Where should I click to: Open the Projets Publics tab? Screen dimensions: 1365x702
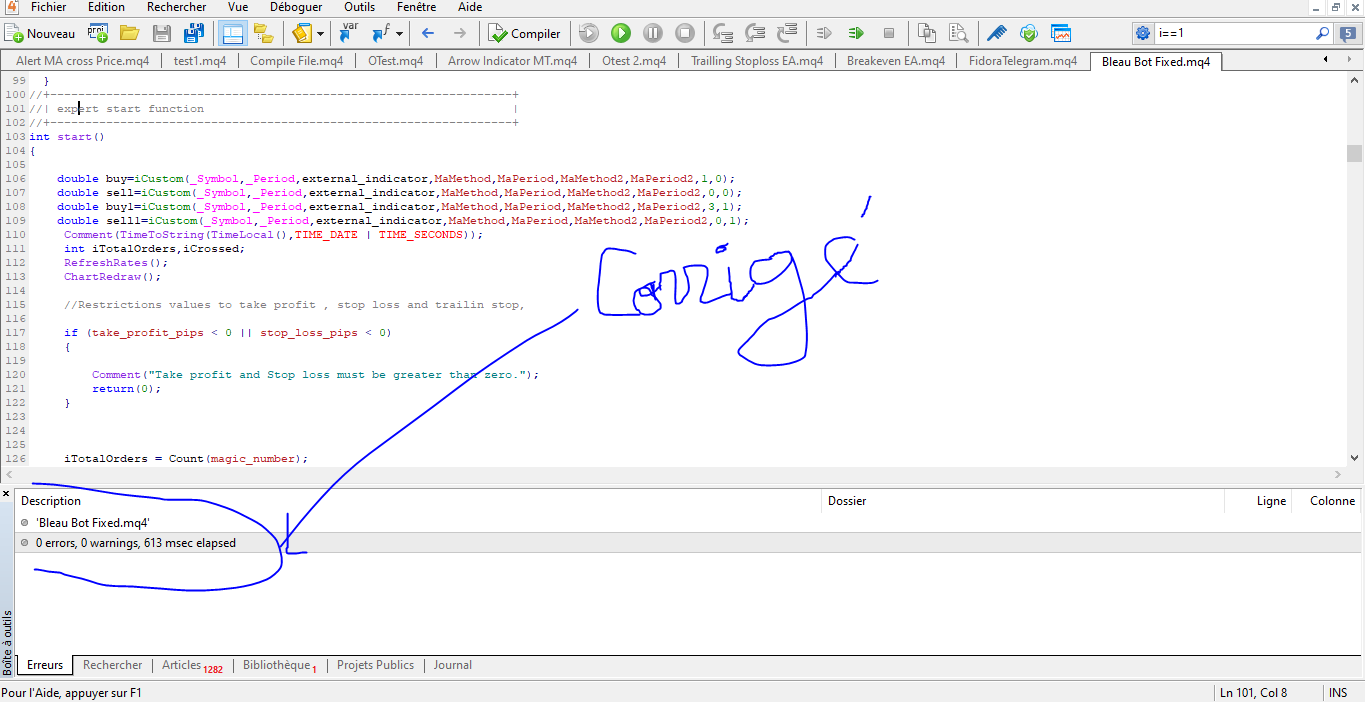point(376,665)
